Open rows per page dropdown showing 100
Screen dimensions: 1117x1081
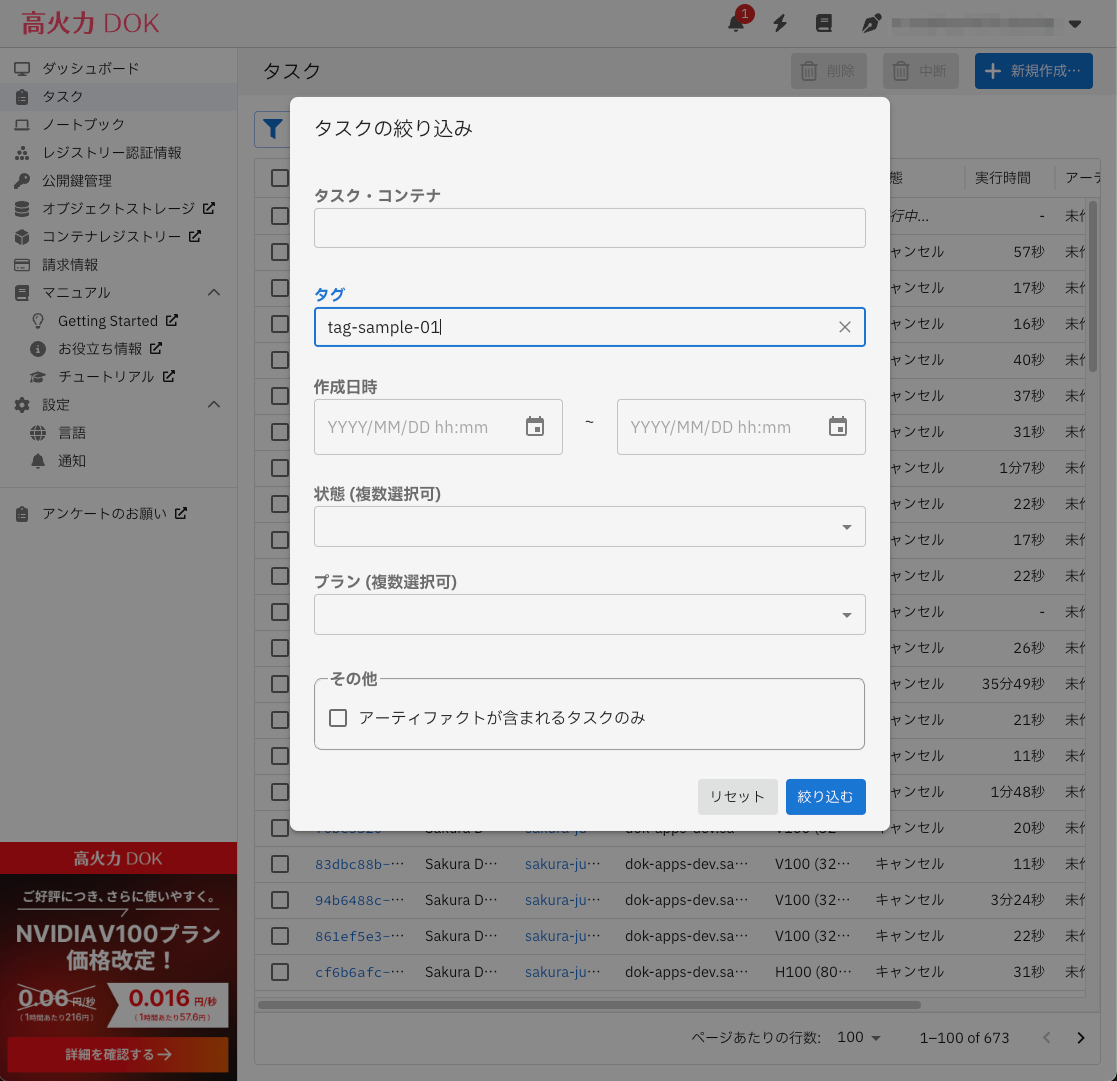(x=858, y=1038)
